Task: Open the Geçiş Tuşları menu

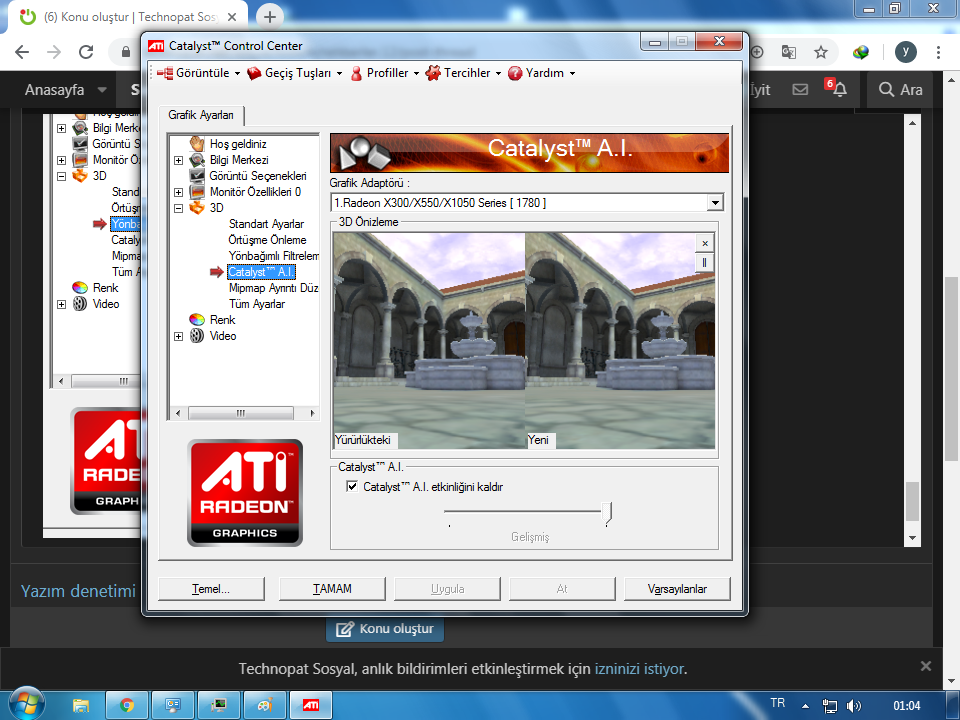Action: tap(294, 73)
